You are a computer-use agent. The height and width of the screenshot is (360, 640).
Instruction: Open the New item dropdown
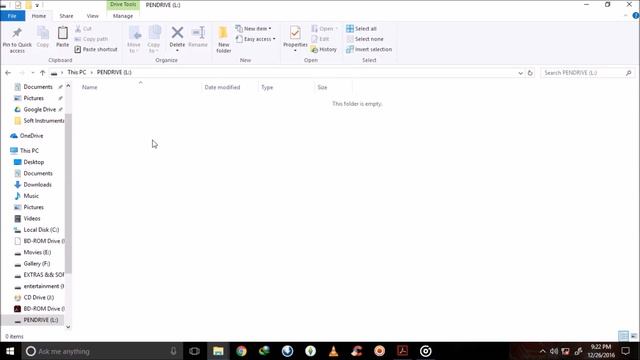coord(253,29)
